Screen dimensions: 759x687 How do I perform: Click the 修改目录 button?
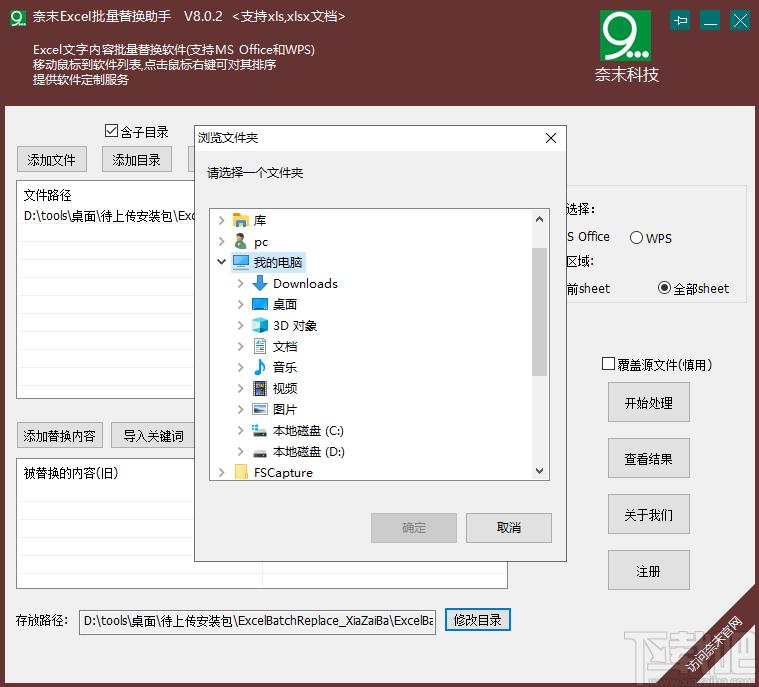(x=478, y=620)
